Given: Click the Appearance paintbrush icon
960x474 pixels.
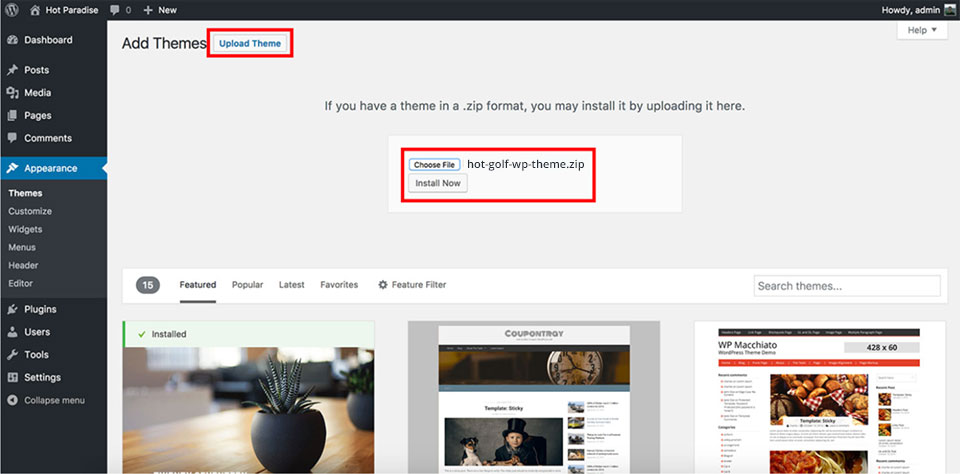Looking at the screenshot, I should pos(12,168).
